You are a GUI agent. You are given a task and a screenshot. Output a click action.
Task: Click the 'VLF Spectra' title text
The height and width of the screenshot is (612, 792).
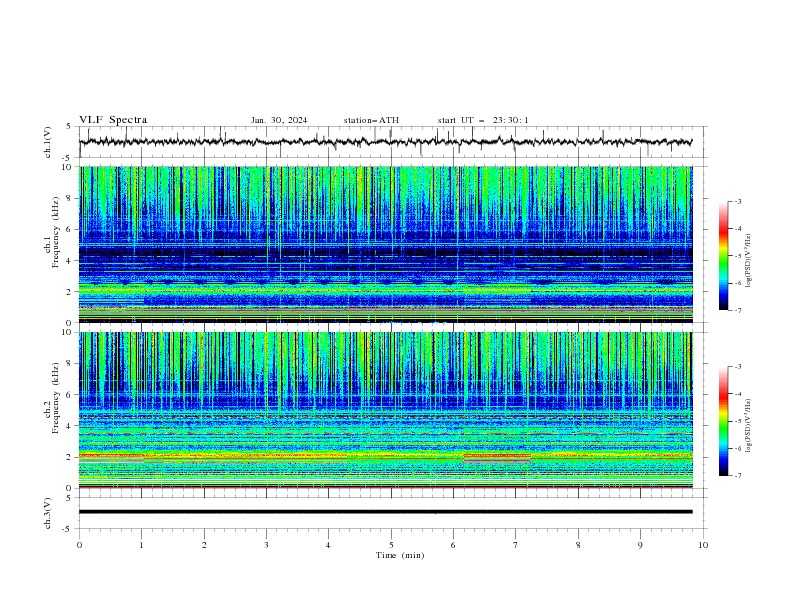click(113, 120)
